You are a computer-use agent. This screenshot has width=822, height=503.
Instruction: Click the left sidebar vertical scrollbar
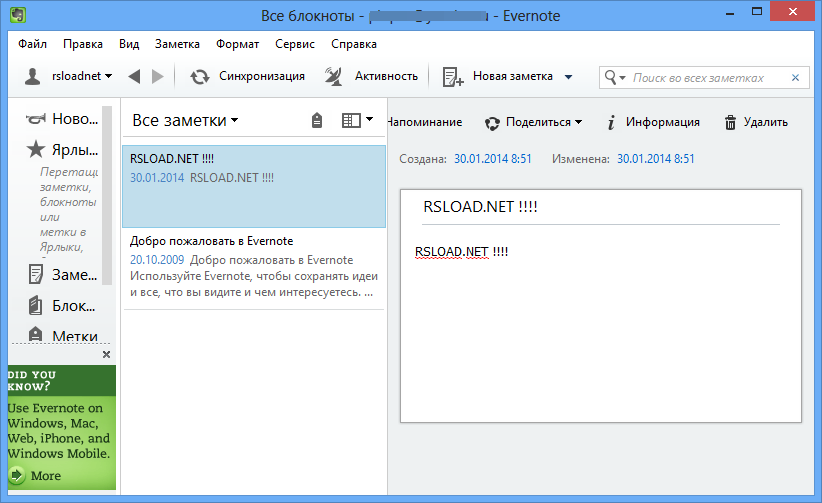click(x=107, y=196)
